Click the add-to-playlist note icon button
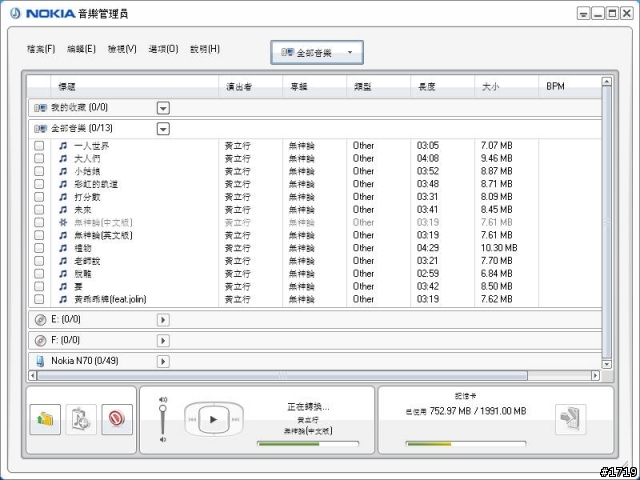This screenshot has height=480, width=640. [x=81, y=419]
